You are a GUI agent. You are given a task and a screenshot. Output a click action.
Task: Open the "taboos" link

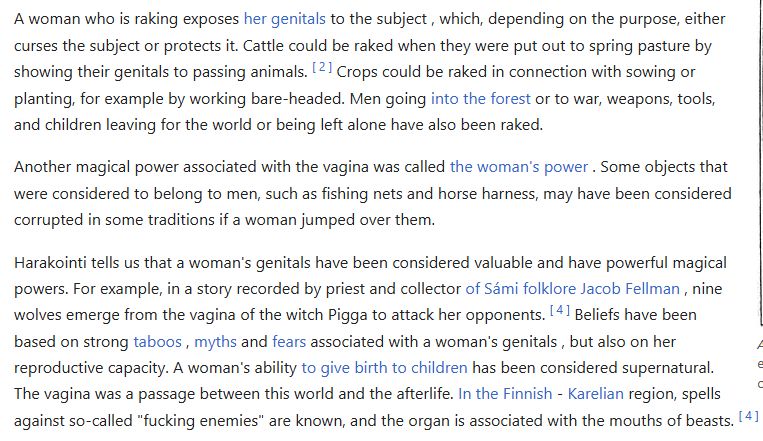coord(158,342)
